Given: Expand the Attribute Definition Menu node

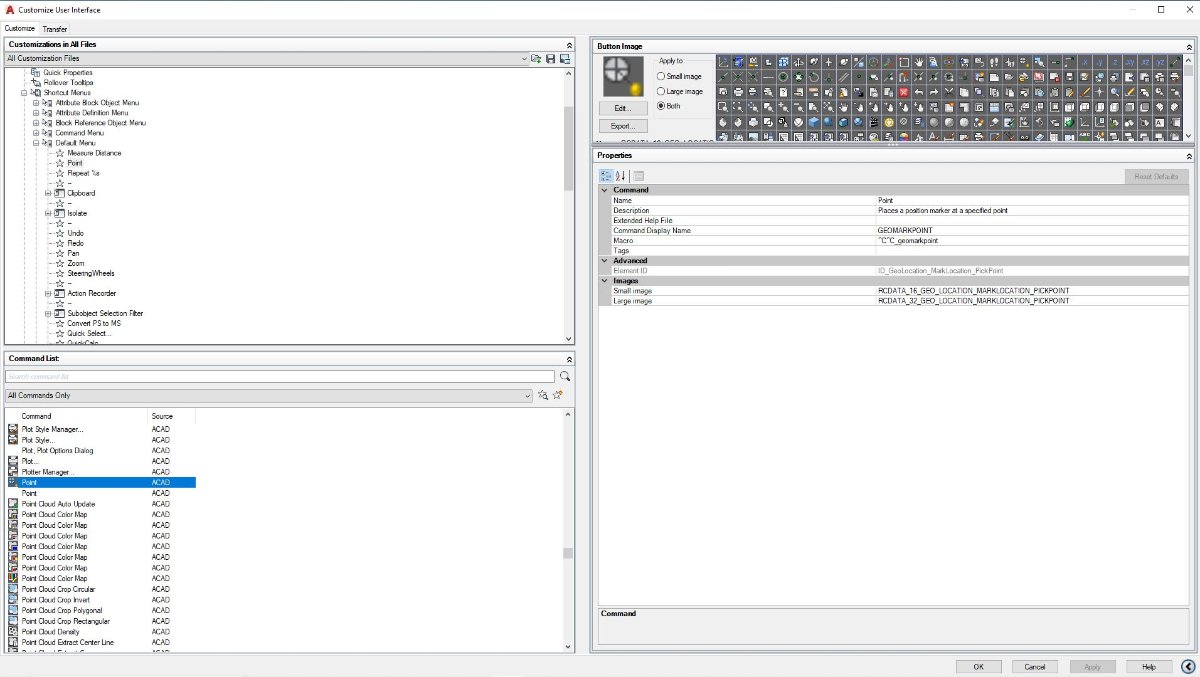Looking at the screenshot, I should (x=36, y=112).
